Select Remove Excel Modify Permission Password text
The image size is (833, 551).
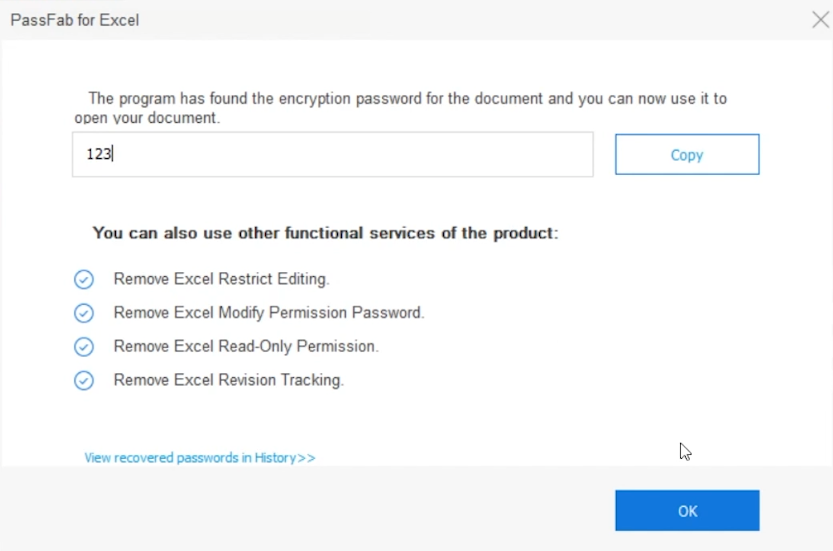[269, 313]
